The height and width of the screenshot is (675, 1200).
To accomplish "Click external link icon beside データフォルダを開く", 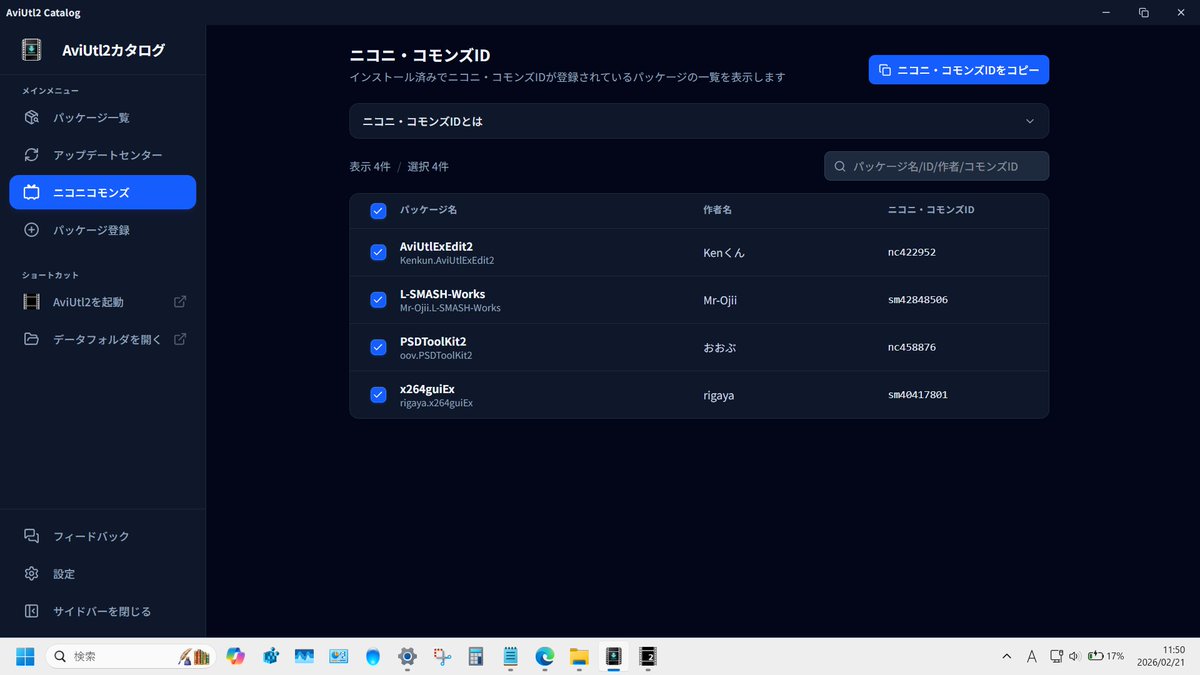I will 180,339.
